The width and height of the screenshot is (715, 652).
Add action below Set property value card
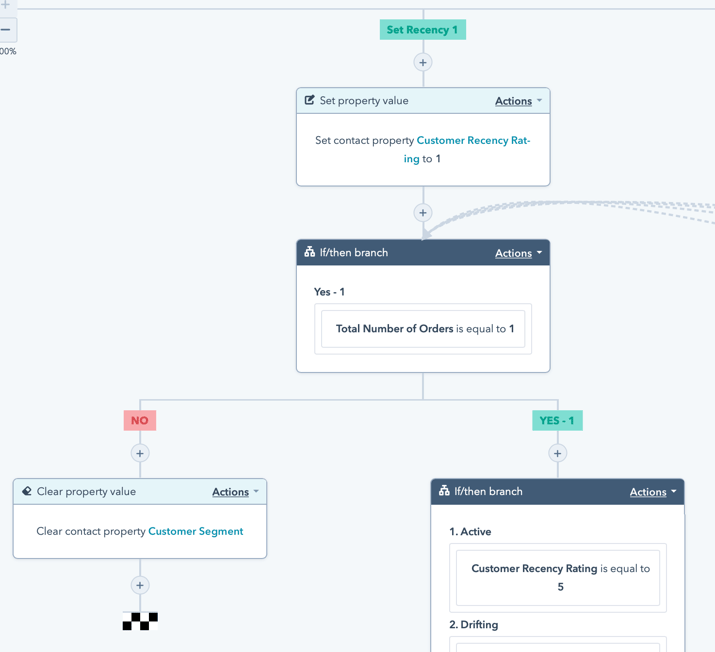(423, 213)
